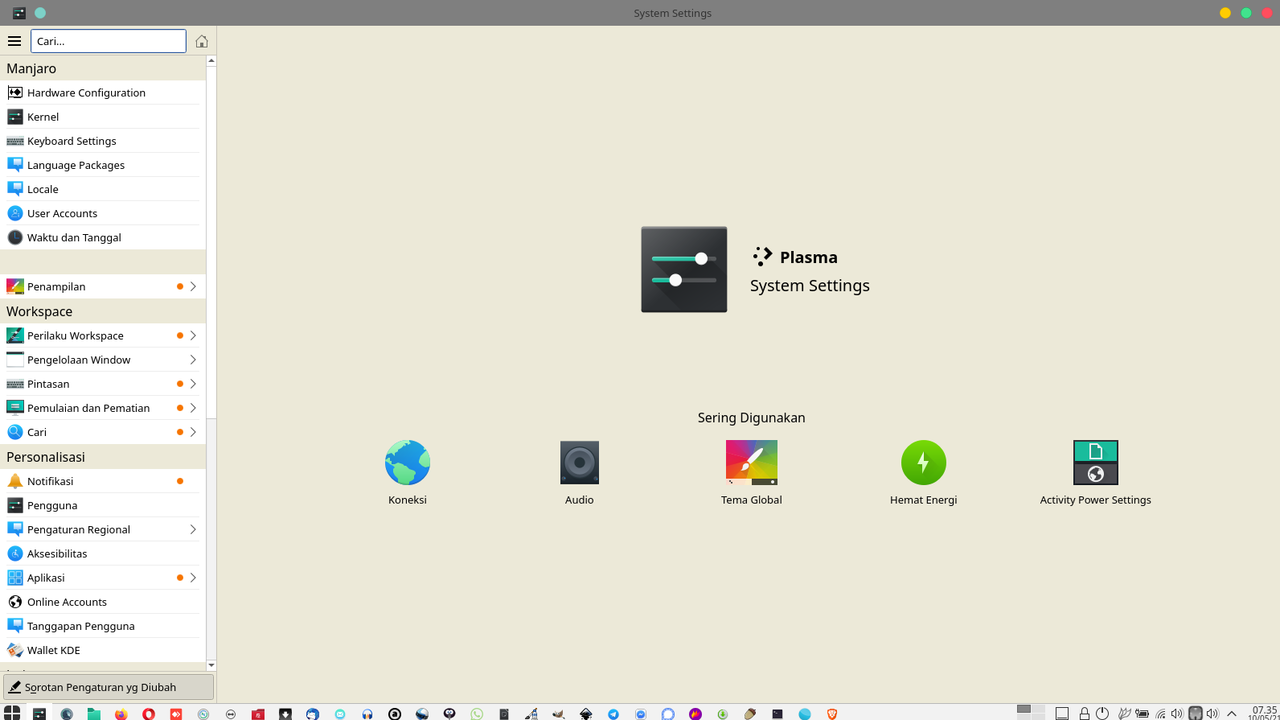
Task: Expand the Cari category chevron
Action: (x=193, y=432)
